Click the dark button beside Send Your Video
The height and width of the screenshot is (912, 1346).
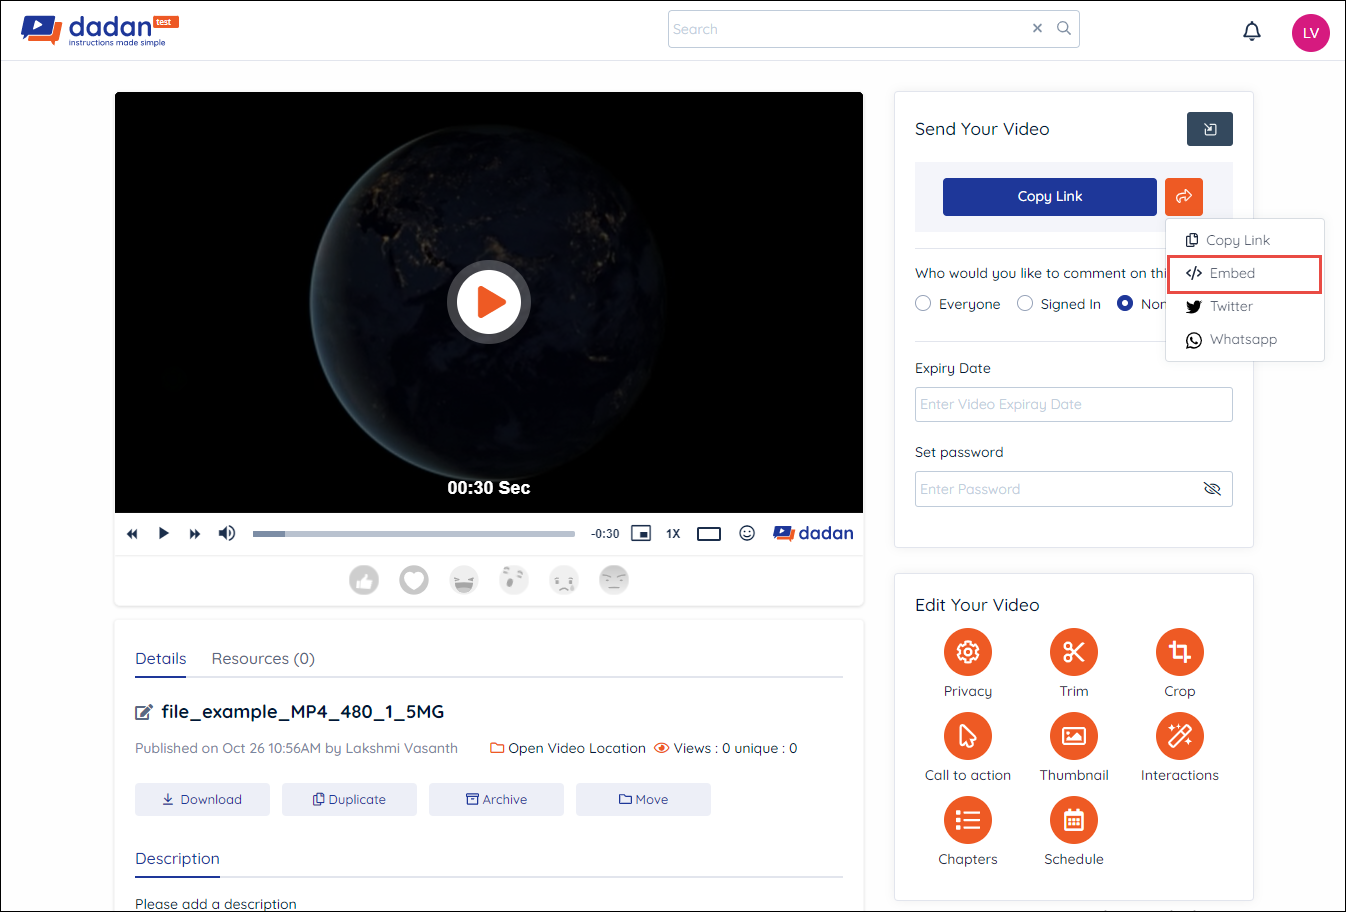1210,129
